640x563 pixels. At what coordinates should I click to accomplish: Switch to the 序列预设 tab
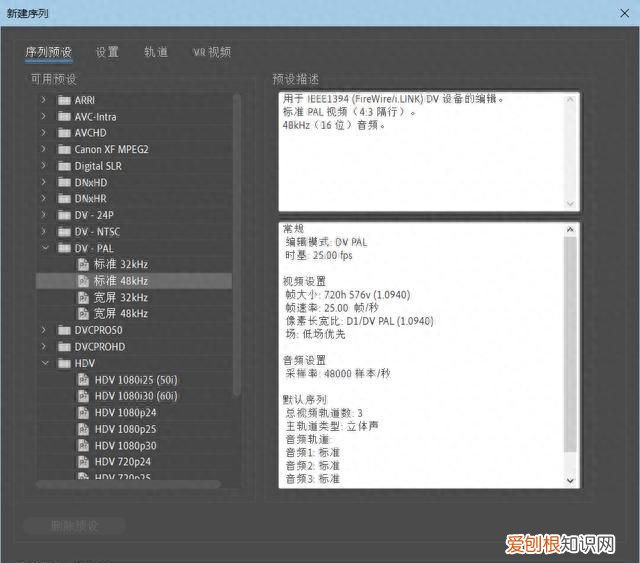[x=49, y=52]
